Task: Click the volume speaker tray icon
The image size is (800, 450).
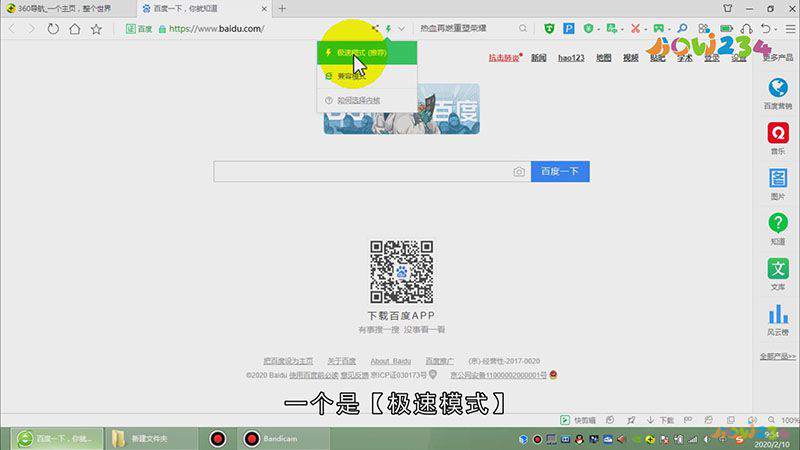Action: pyautogui.click(x=707, y=439)
